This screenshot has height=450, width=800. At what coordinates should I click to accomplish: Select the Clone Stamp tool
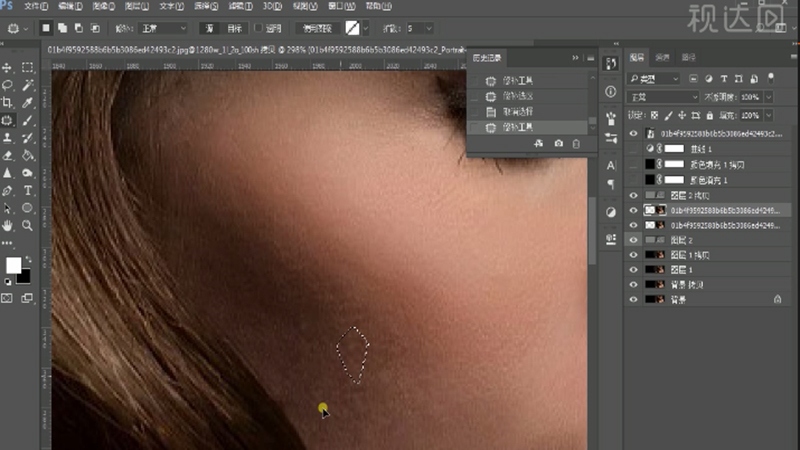pyautogui.click(x=7, y=138)
